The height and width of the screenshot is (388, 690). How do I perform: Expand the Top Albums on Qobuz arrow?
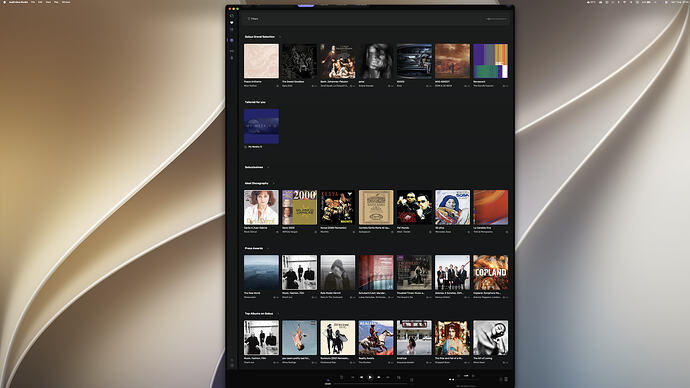point(278,314)
